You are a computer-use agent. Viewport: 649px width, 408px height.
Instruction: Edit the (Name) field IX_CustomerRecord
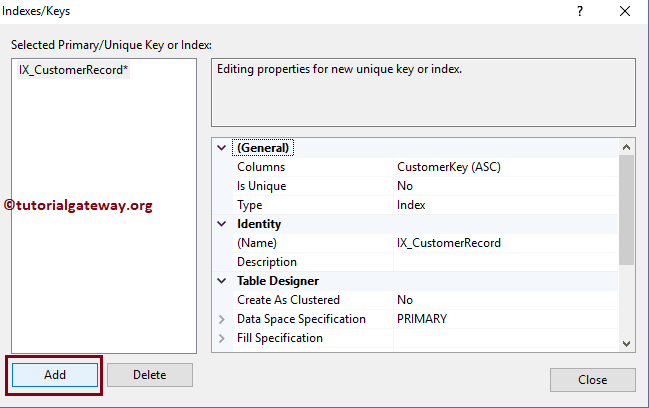(x=448, y=243)
